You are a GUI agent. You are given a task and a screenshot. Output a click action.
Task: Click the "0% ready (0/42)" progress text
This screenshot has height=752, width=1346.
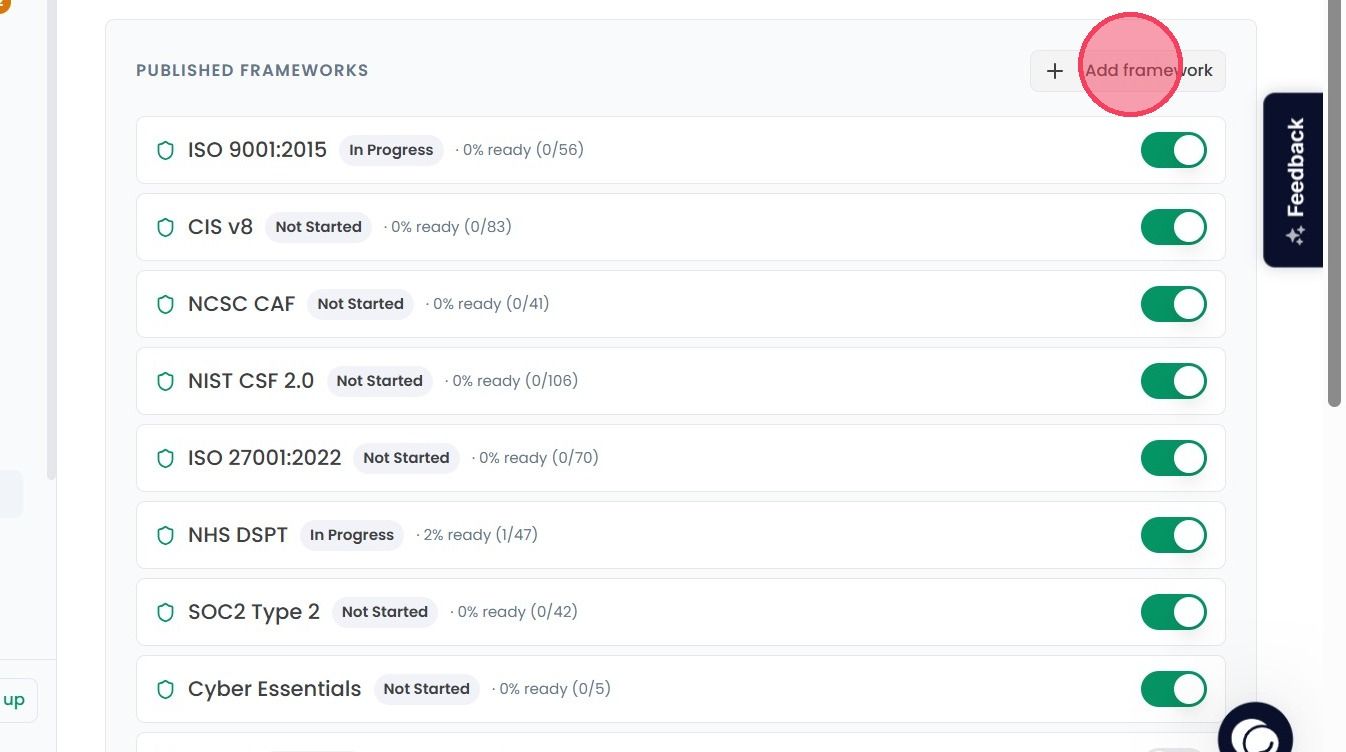pos(517,612)
